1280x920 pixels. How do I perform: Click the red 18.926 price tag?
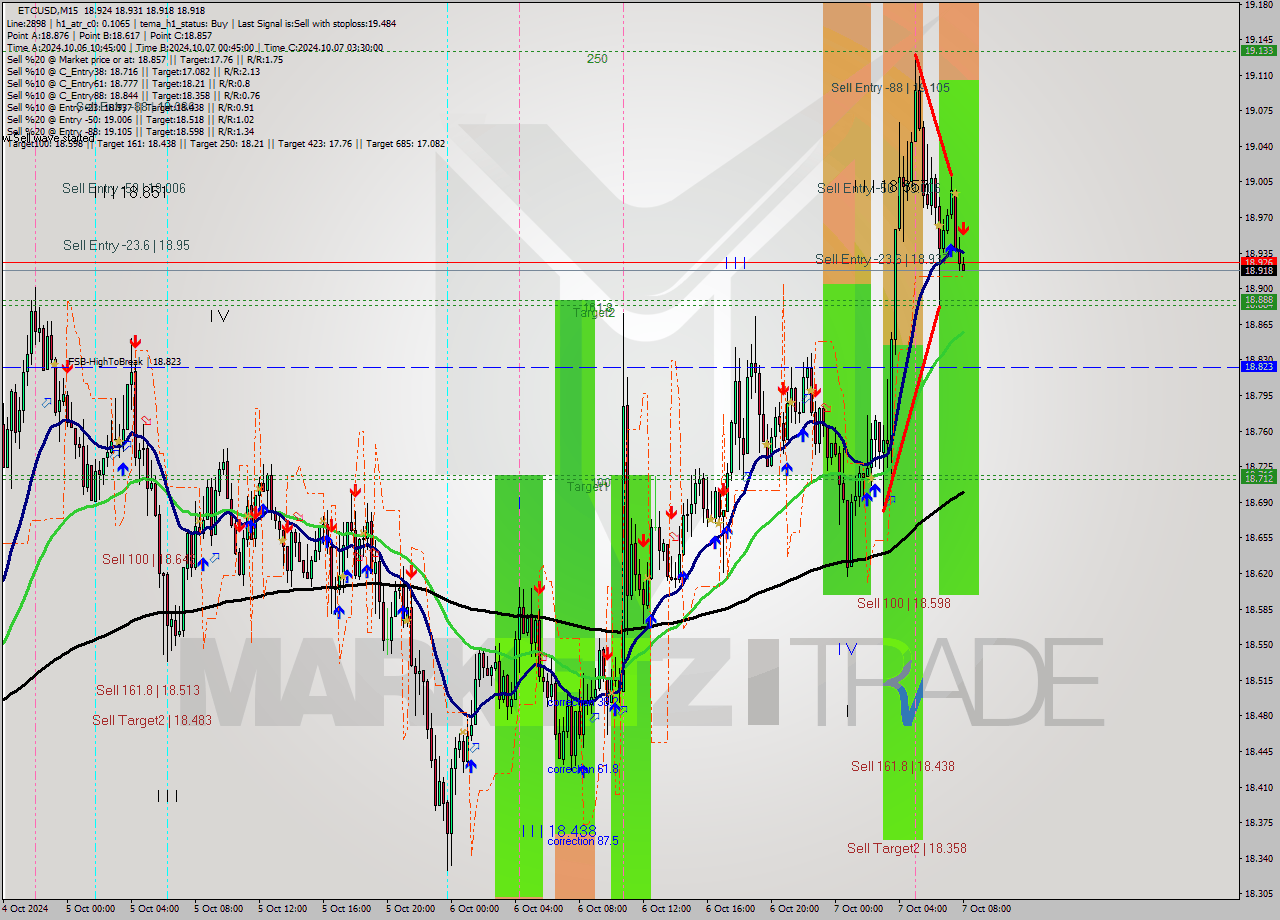1258,262
